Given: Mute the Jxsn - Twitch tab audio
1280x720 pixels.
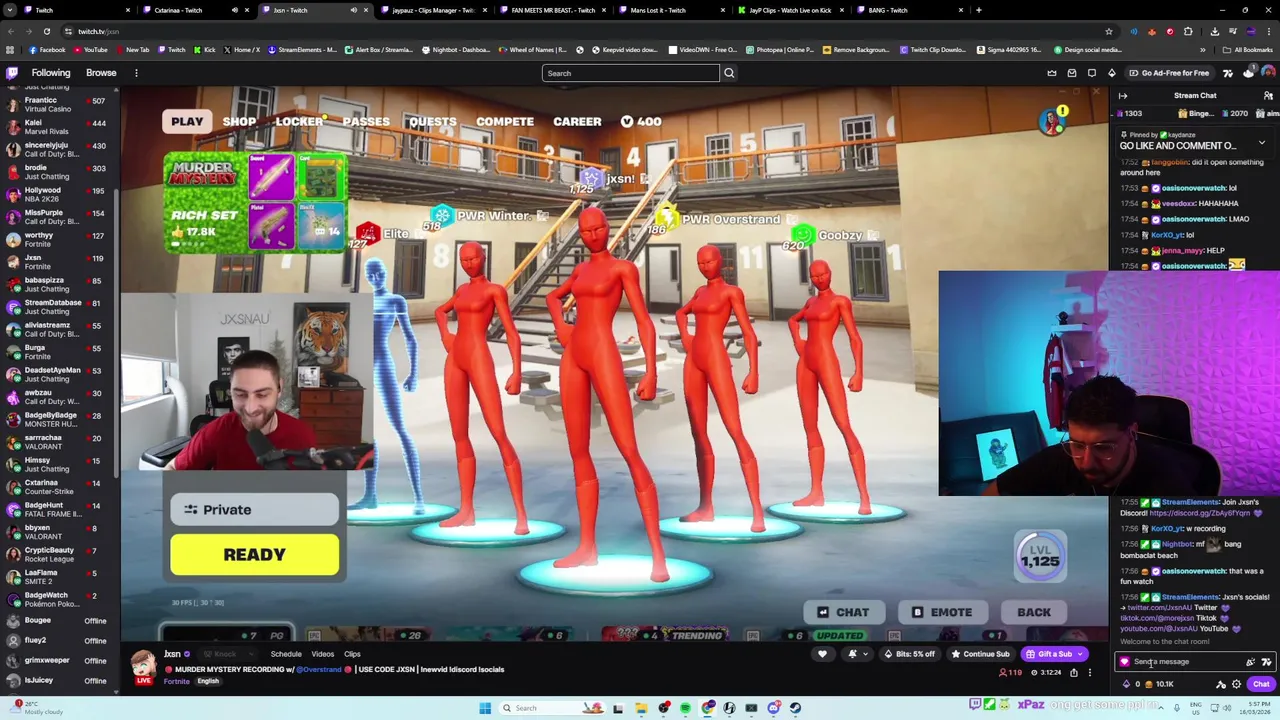Looking at the screenshot, I should pyautogui.click(x=353, y=10).
